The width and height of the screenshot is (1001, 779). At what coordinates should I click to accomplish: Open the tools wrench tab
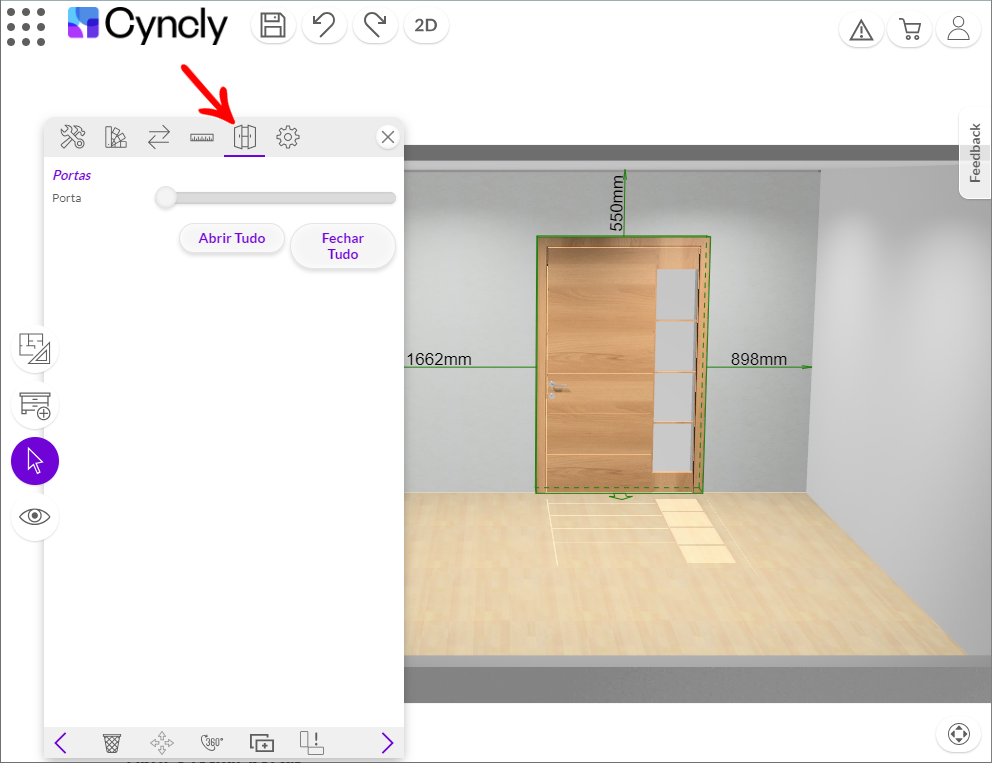(x=73, y=137)
